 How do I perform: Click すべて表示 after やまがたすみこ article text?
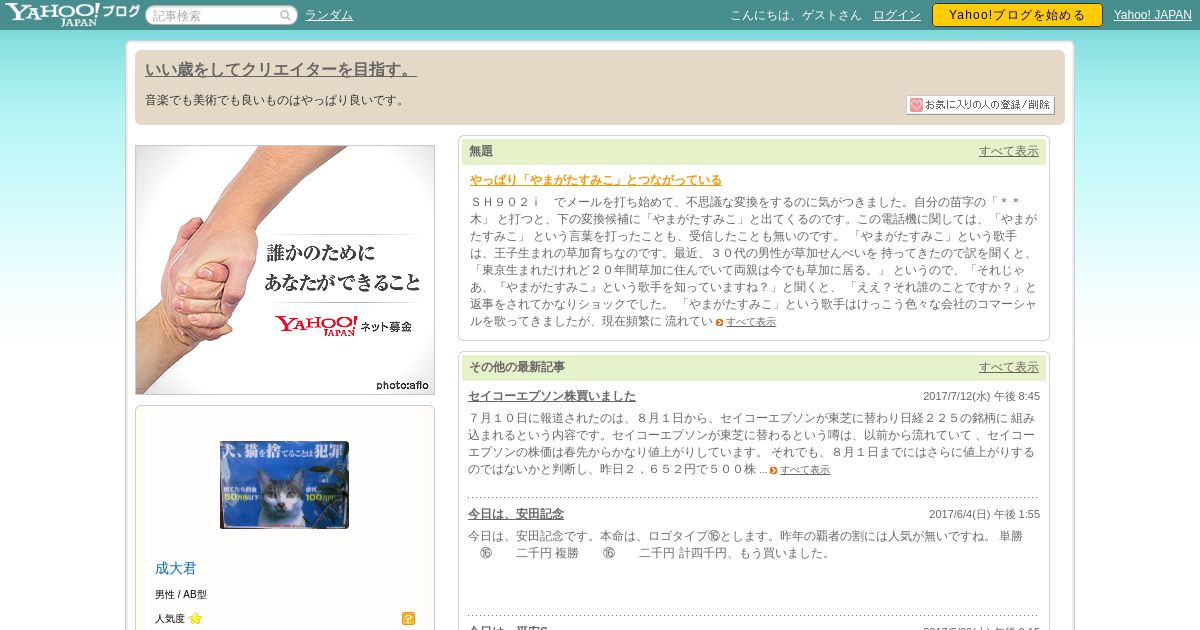pyautogui.click(x=751, y=322)
